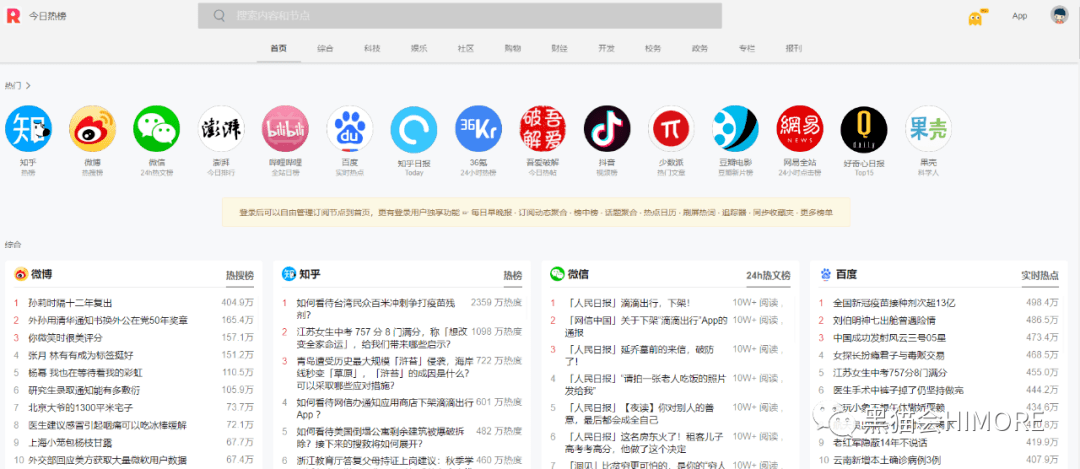Open the bilibili site ranking icon
The image size is (1080, 469).
tap(285, 129)
